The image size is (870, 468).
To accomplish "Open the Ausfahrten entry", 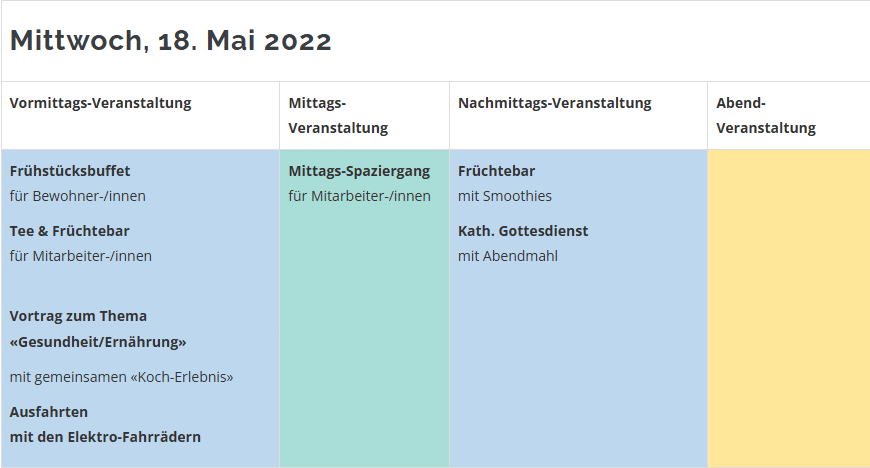I will [49, 412].
